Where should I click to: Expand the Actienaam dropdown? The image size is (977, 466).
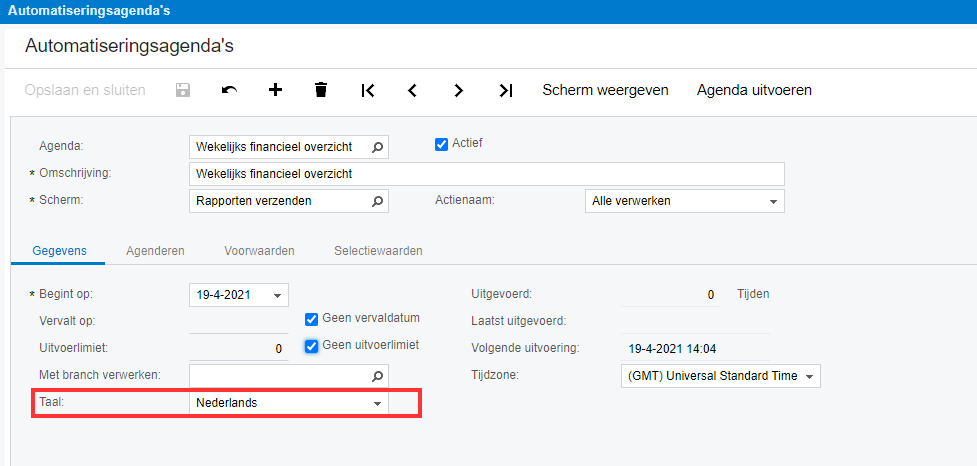pos(773,201)
